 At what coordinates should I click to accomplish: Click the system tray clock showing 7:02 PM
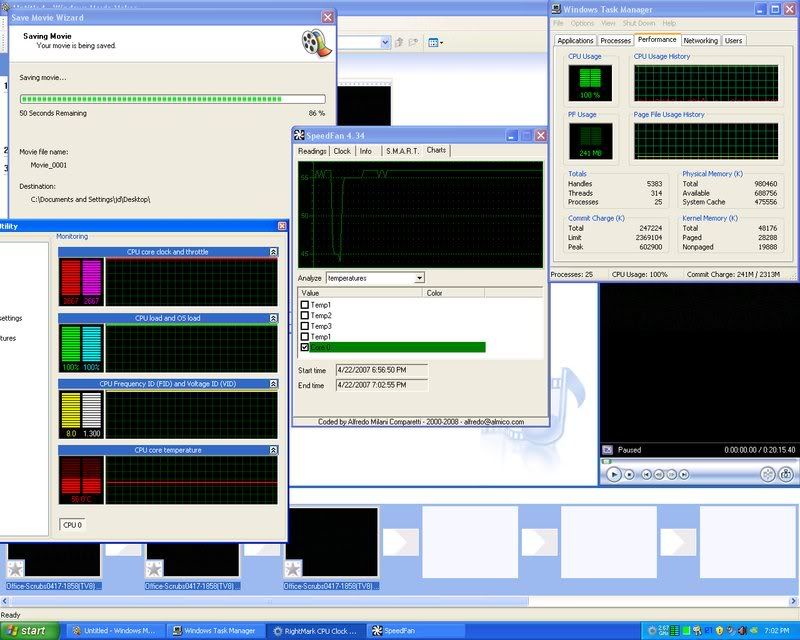click(777, 631)
